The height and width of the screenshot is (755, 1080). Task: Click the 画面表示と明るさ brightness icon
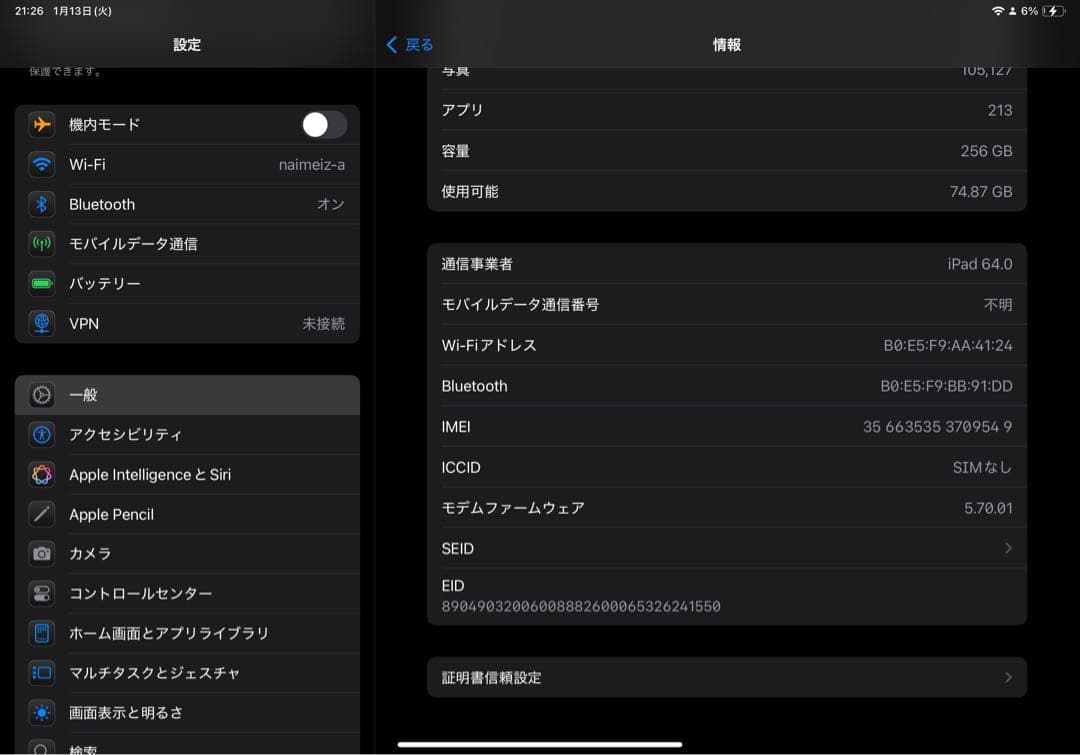[x=41, y=713]
